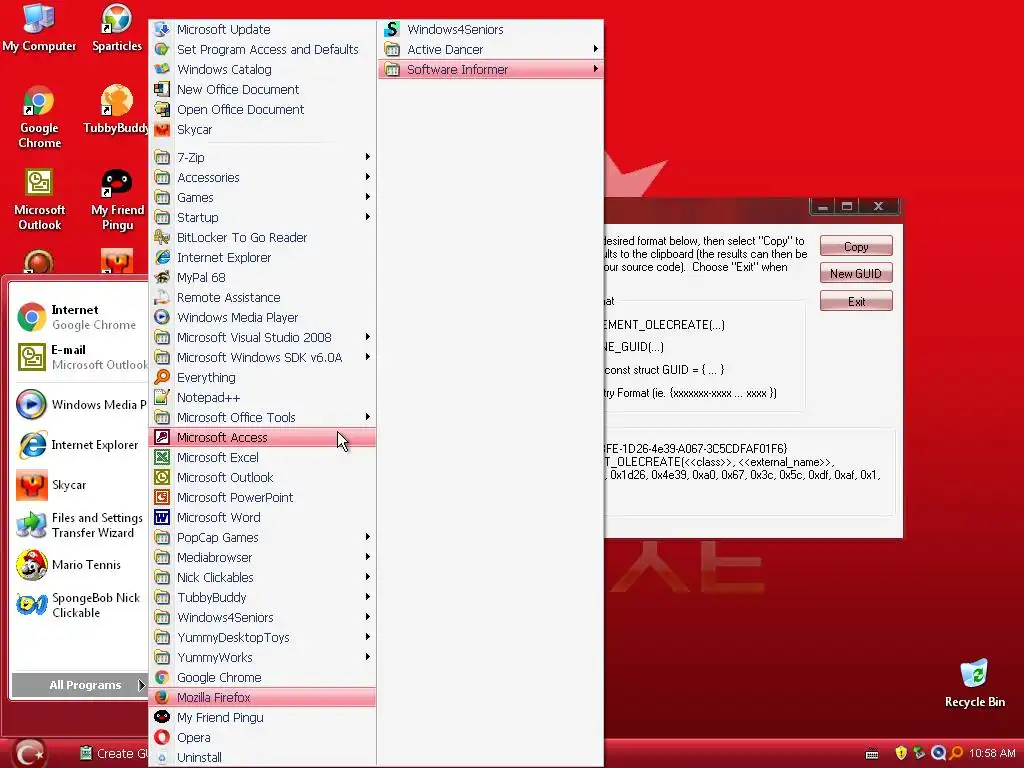Launch BitLocker To Go Reader
This screenshot has width=1024, height=768.
click(x=263, y=238)
